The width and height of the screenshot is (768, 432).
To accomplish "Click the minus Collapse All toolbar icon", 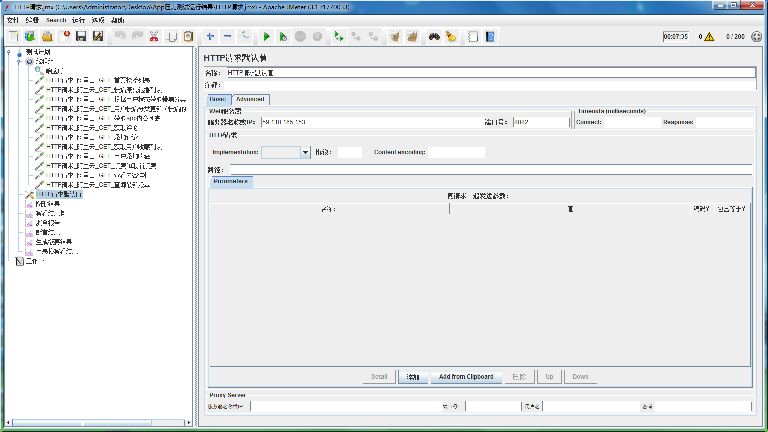I will tap(228, 37).
